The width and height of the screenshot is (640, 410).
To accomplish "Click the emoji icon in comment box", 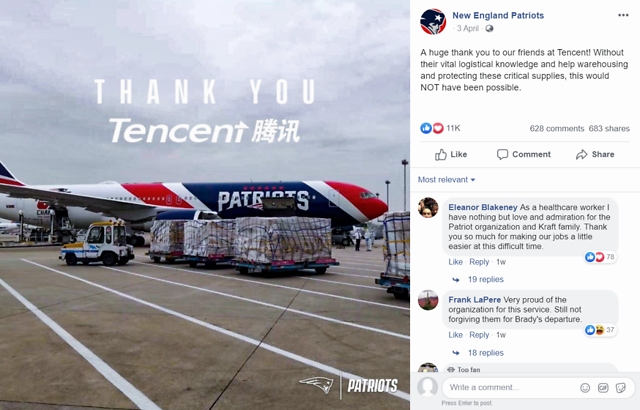I will pos(585,388).
